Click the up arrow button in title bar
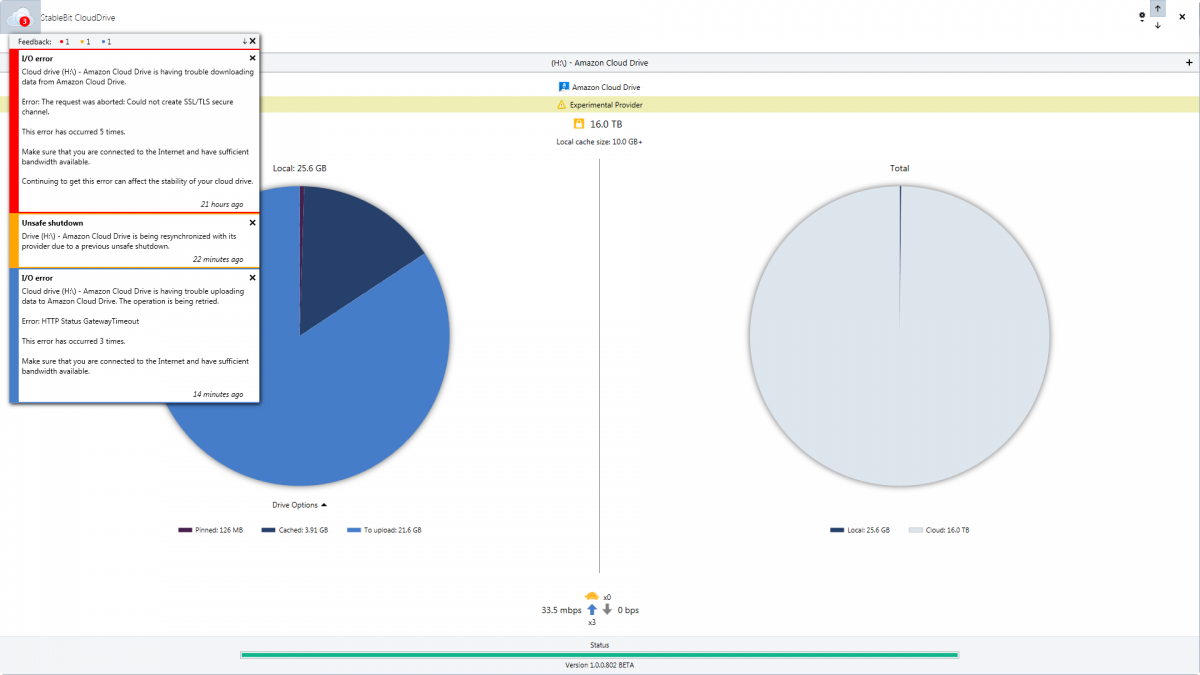The height and width of the screenshot is (675, 1200). pos(1157,8)
